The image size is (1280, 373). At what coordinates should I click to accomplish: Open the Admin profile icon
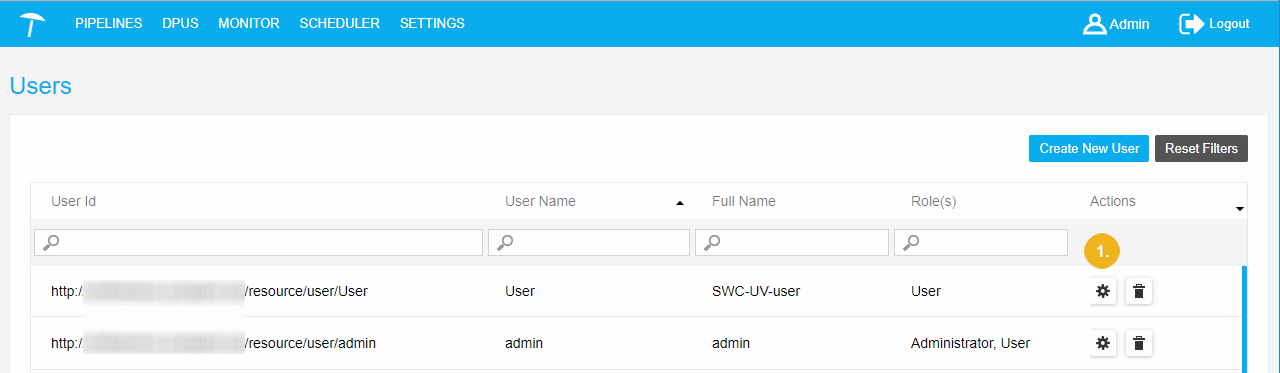coord(1094,24)
